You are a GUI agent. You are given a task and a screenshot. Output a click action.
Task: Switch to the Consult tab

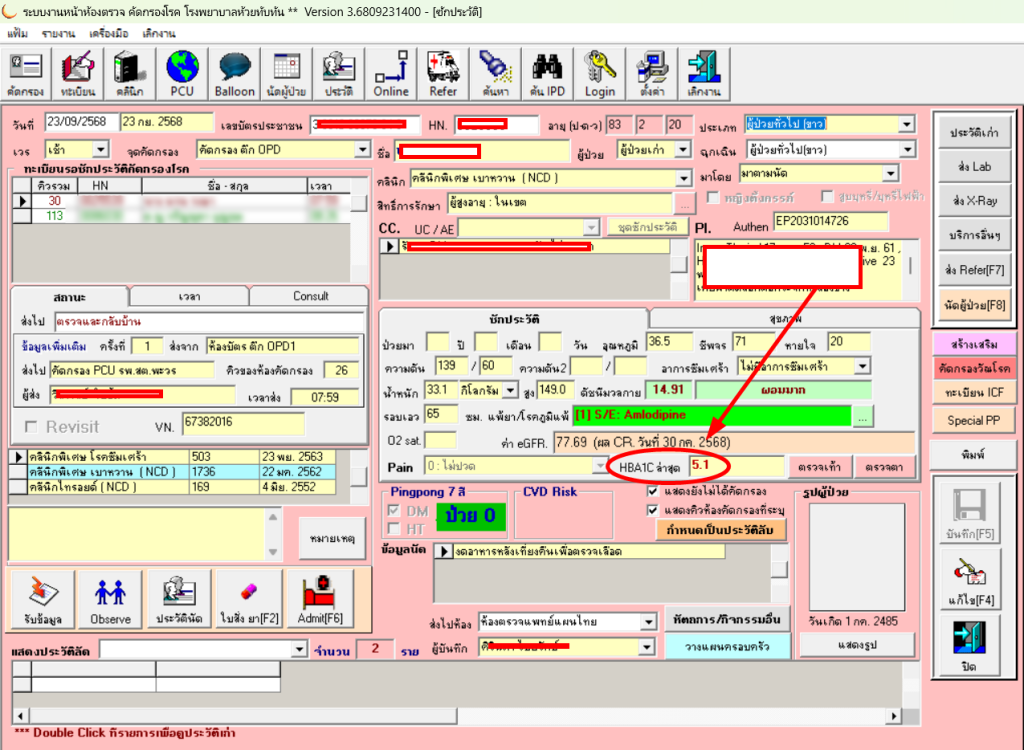tap(310, 296)
